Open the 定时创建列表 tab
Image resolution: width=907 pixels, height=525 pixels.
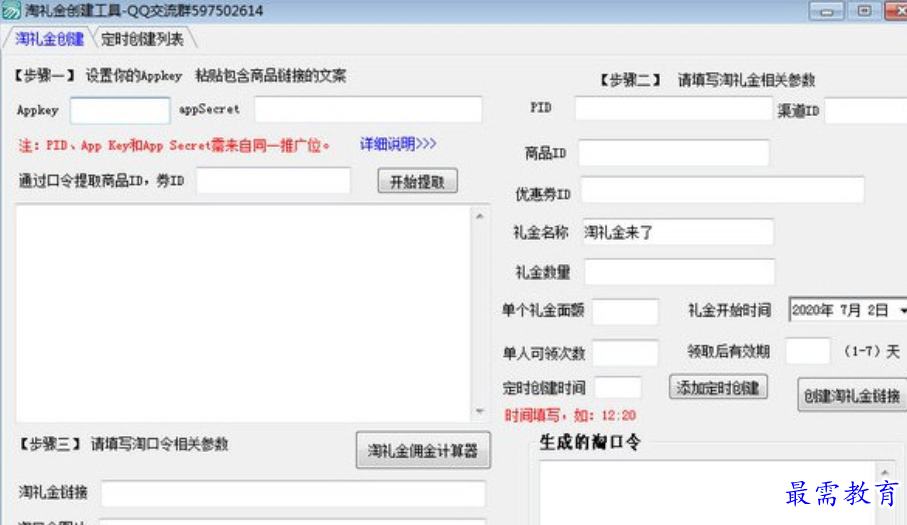click(x=142, y=39)
